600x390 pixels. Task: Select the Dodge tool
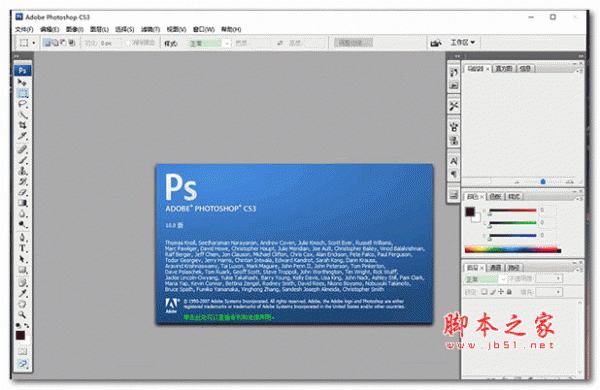[x=22, y=224]
